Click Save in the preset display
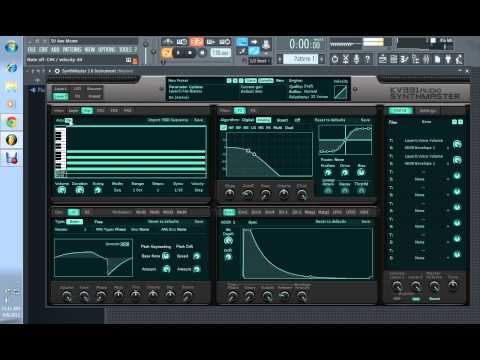Image resolution: width=480 pixels, height=360 pixels. [251, 81]
